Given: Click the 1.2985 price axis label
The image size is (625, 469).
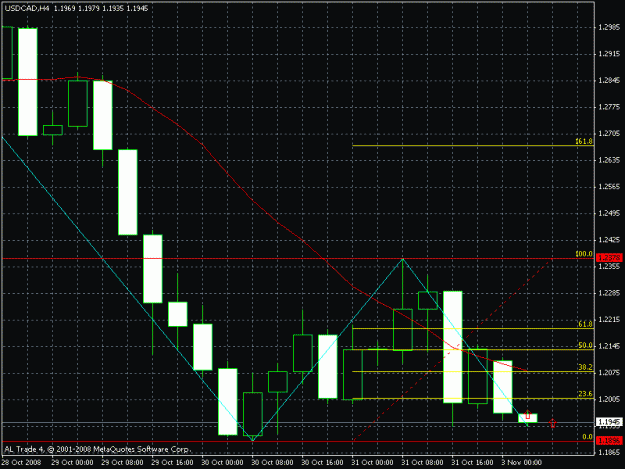Looking at the screenshot, I should pos(609,27).
